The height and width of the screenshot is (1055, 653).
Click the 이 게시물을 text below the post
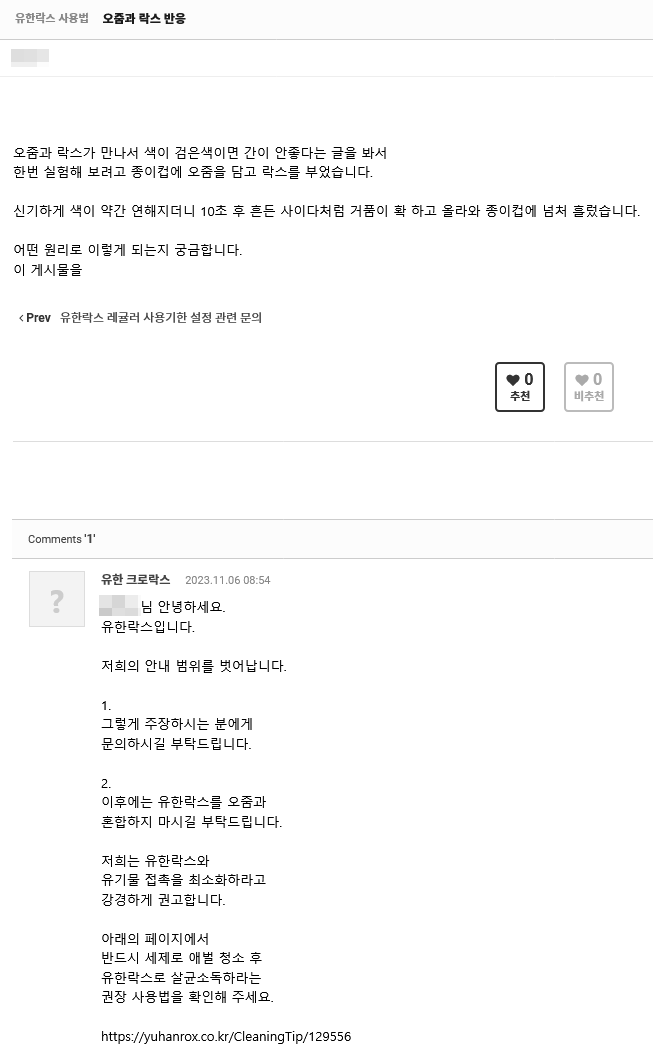tap(47, 269)
